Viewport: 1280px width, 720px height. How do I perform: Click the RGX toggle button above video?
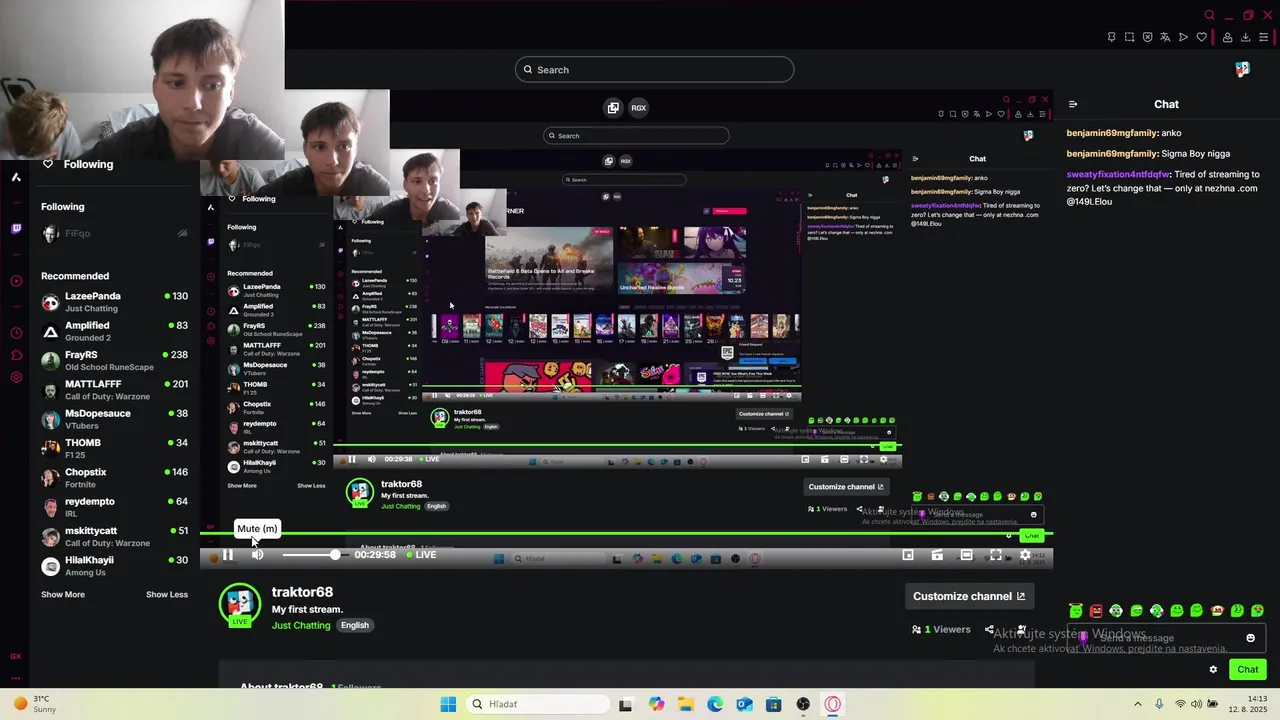click(x=638, y=108)
